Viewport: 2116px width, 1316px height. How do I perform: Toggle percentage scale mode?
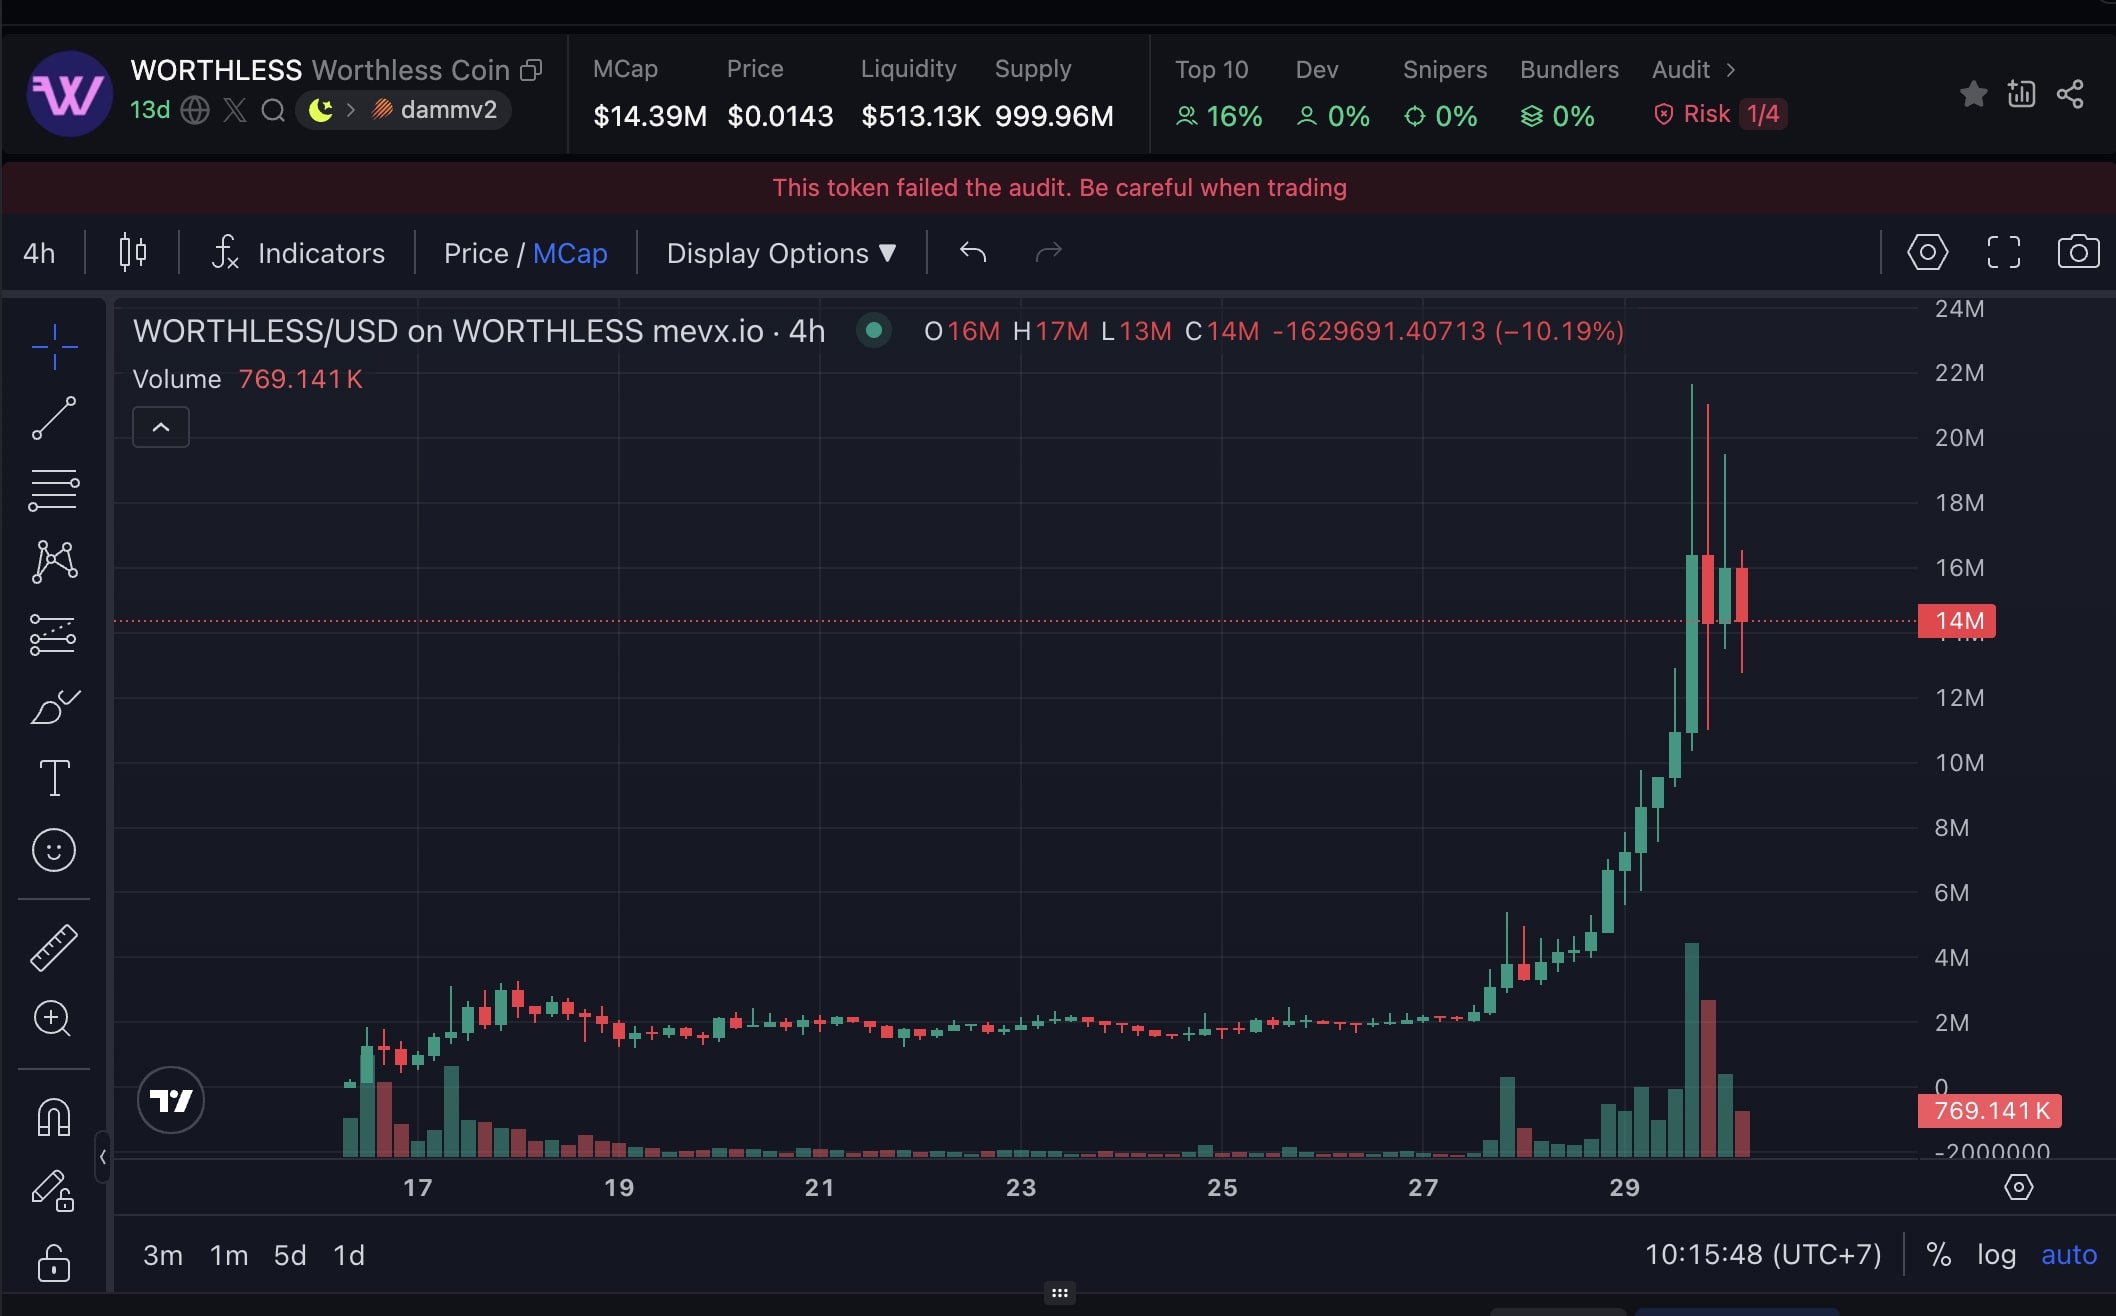(1938, 1255)
